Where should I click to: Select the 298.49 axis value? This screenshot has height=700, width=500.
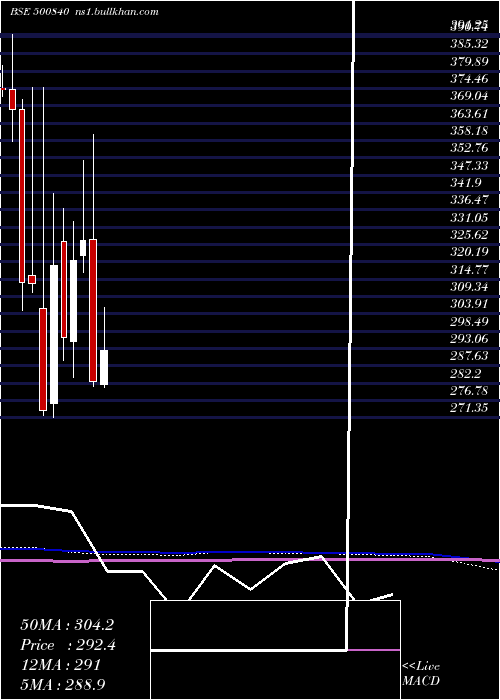(x=469, y=321)
